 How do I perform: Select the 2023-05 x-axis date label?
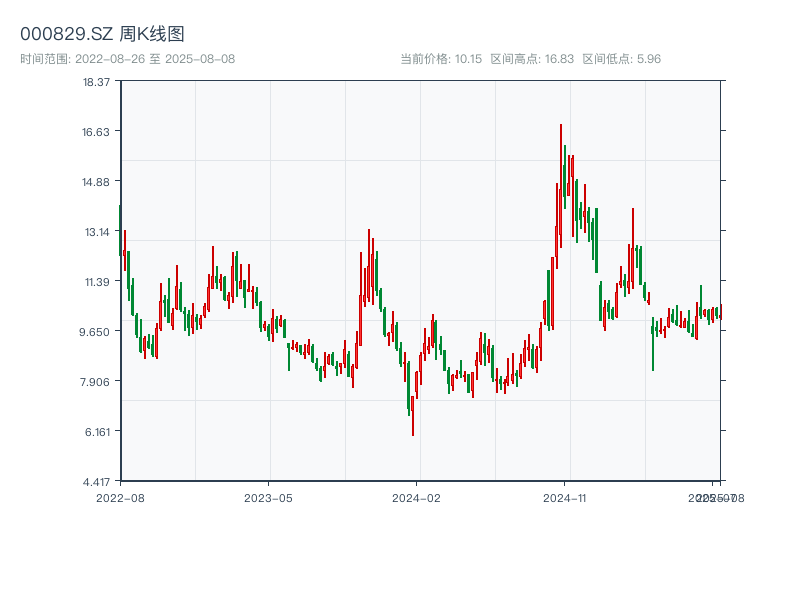[x=268, y=497]
